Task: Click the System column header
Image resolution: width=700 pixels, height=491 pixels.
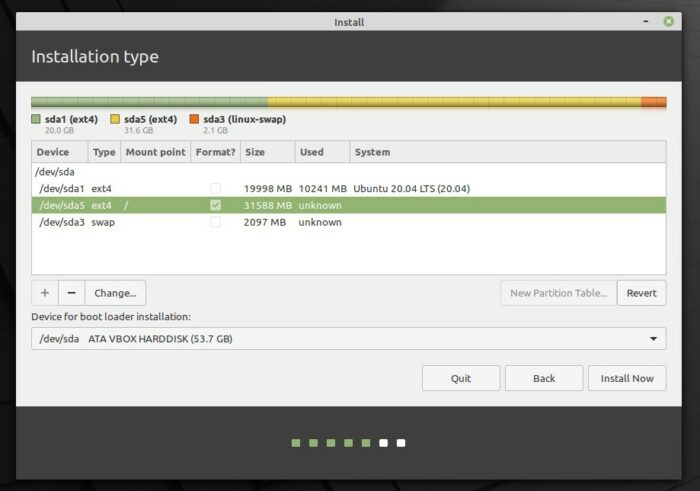Action: (508, 152)
